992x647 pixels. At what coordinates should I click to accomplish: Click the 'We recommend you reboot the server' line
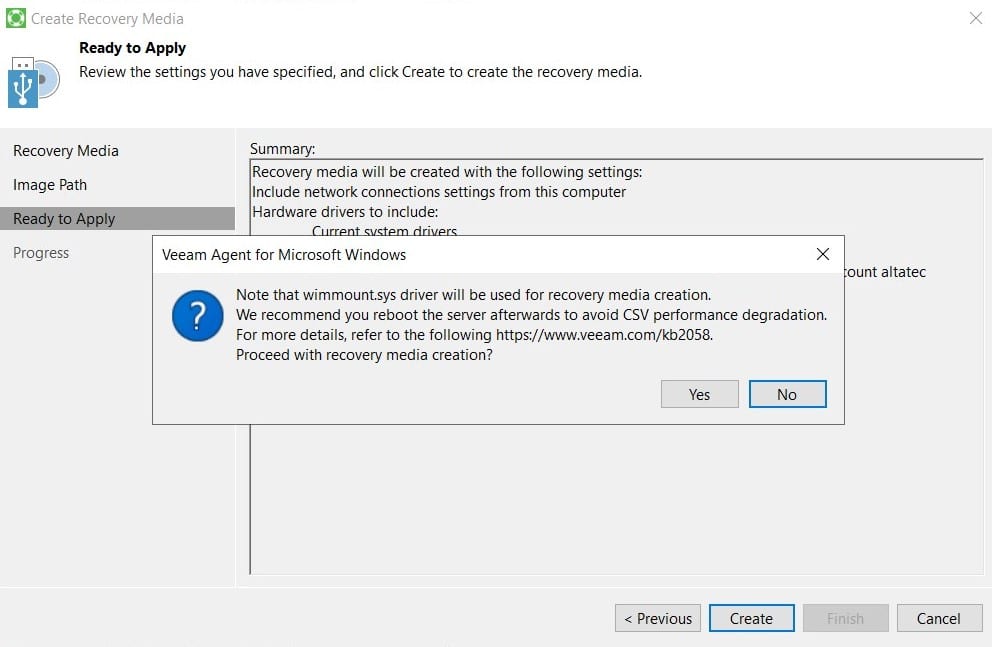[x=531, y=315]
